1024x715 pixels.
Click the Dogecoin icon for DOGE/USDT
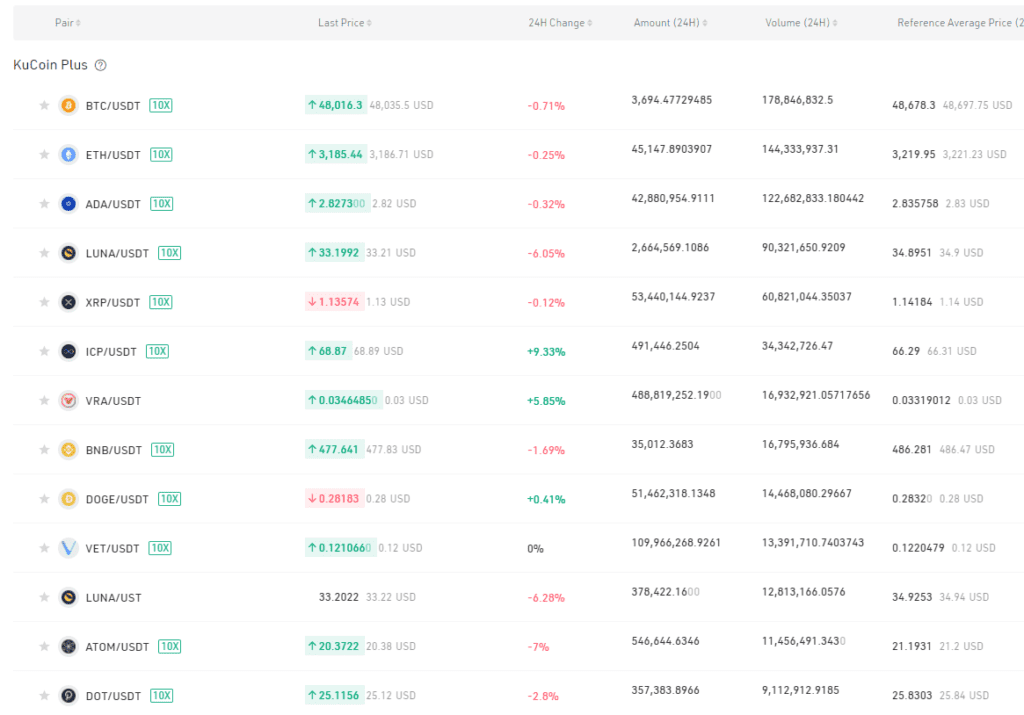point(69,499)
